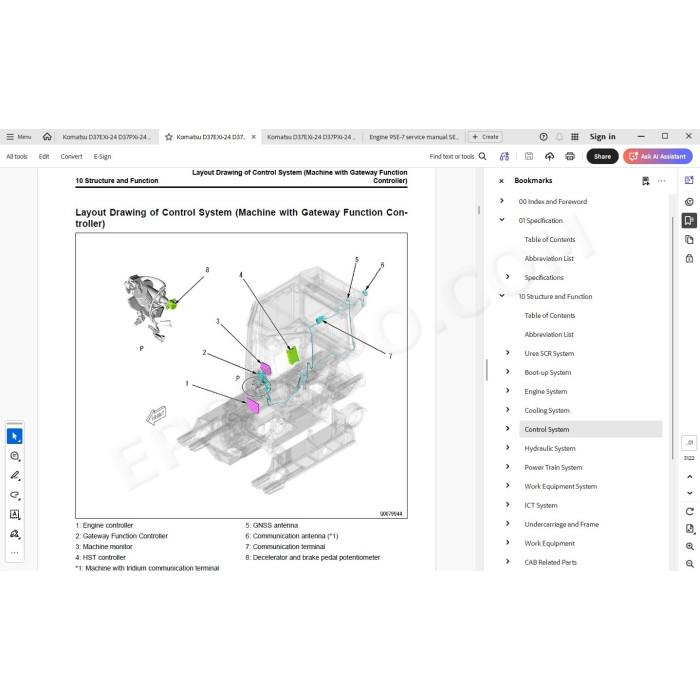Expand the Cooling System bookmark
This screenshot has height=700, width=700.
[508, 409]
